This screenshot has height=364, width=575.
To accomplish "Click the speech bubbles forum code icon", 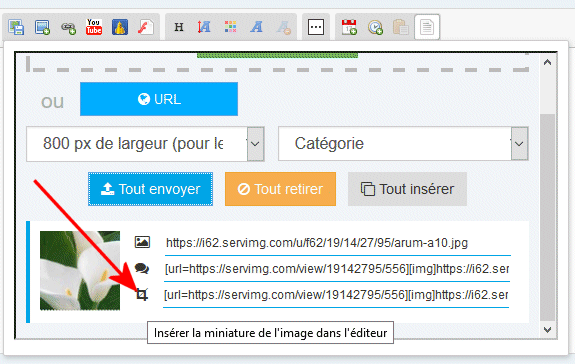I will click(142, 268).
